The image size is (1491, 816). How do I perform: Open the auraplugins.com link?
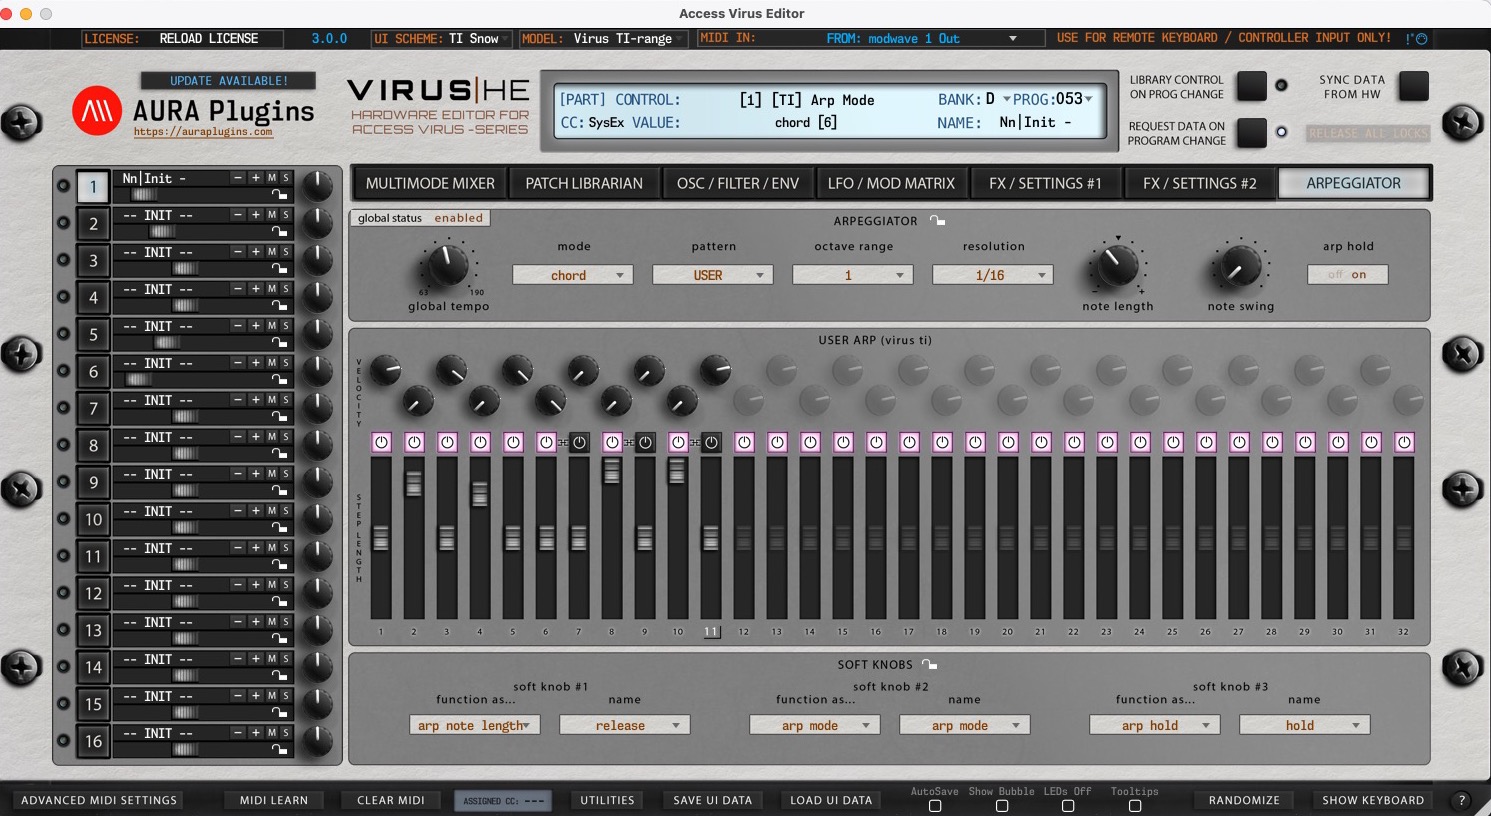pos(203,132)
